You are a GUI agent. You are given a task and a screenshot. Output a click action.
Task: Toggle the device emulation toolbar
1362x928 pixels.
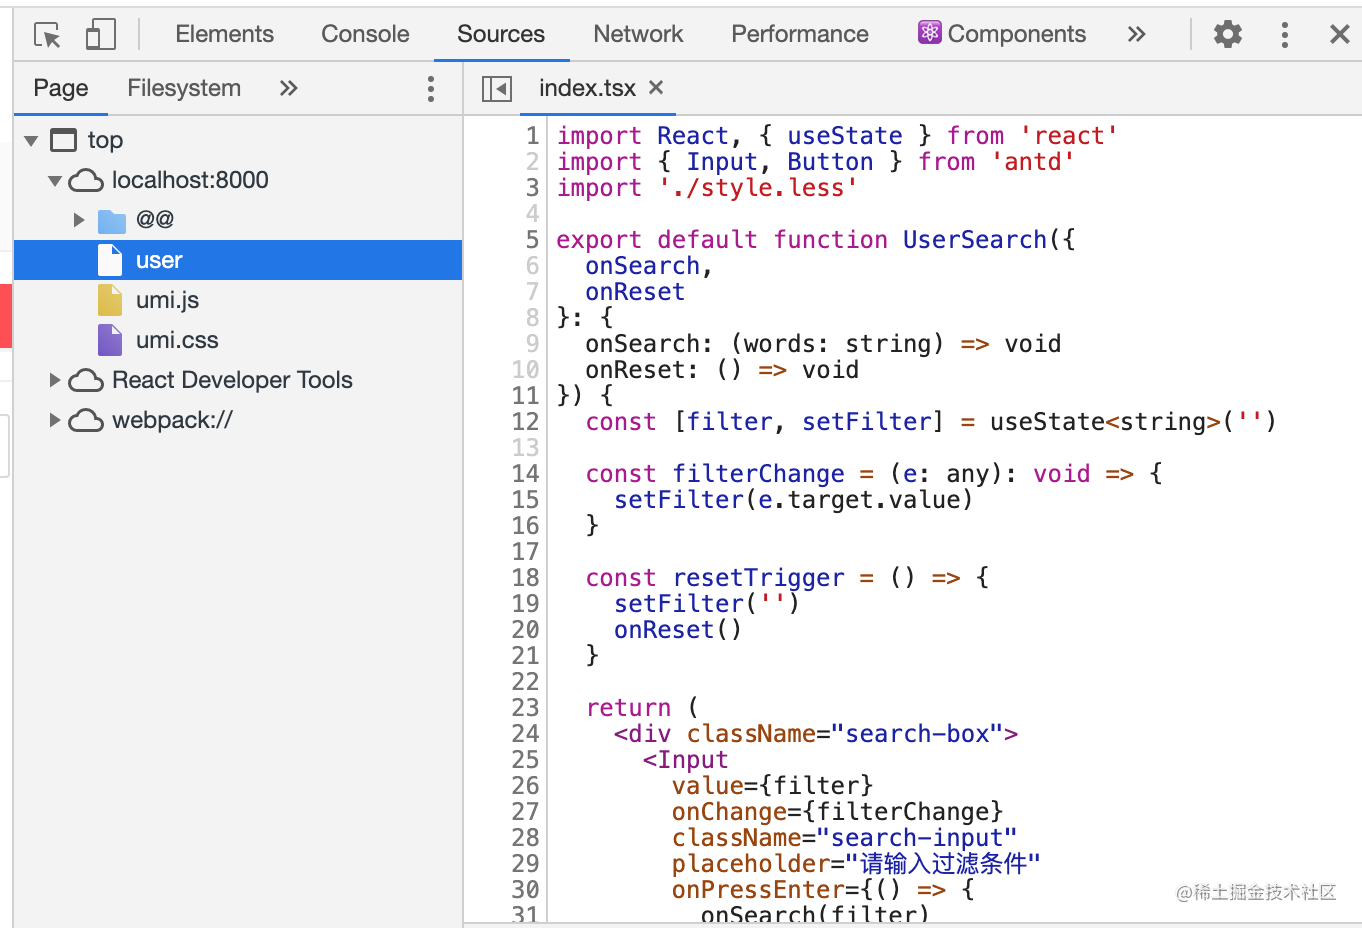pos(100,33)
